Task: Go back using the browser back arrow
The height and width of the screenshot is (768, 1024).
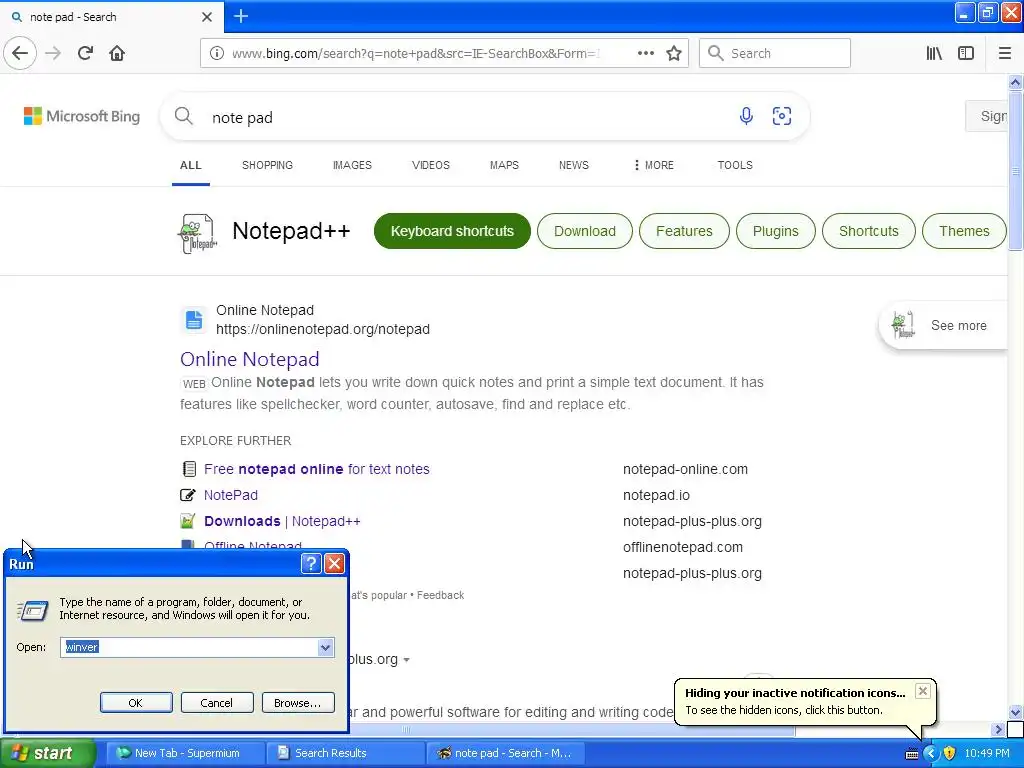Action: click(x=20, y=53)
